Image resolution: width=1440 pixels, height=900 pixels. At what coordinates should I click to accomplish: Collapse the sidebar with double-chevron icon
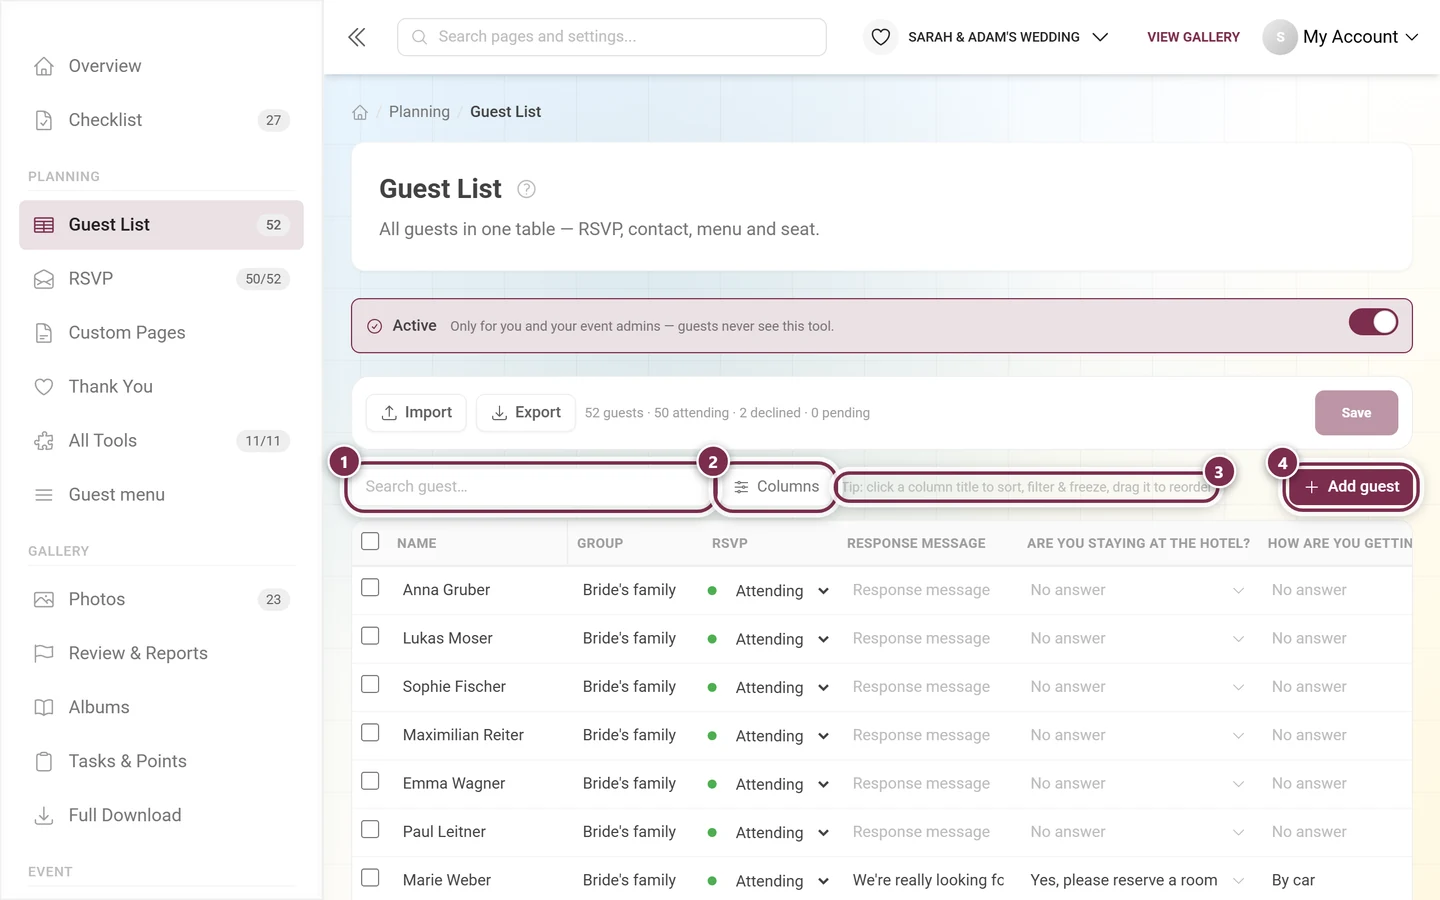click(357, 37)
